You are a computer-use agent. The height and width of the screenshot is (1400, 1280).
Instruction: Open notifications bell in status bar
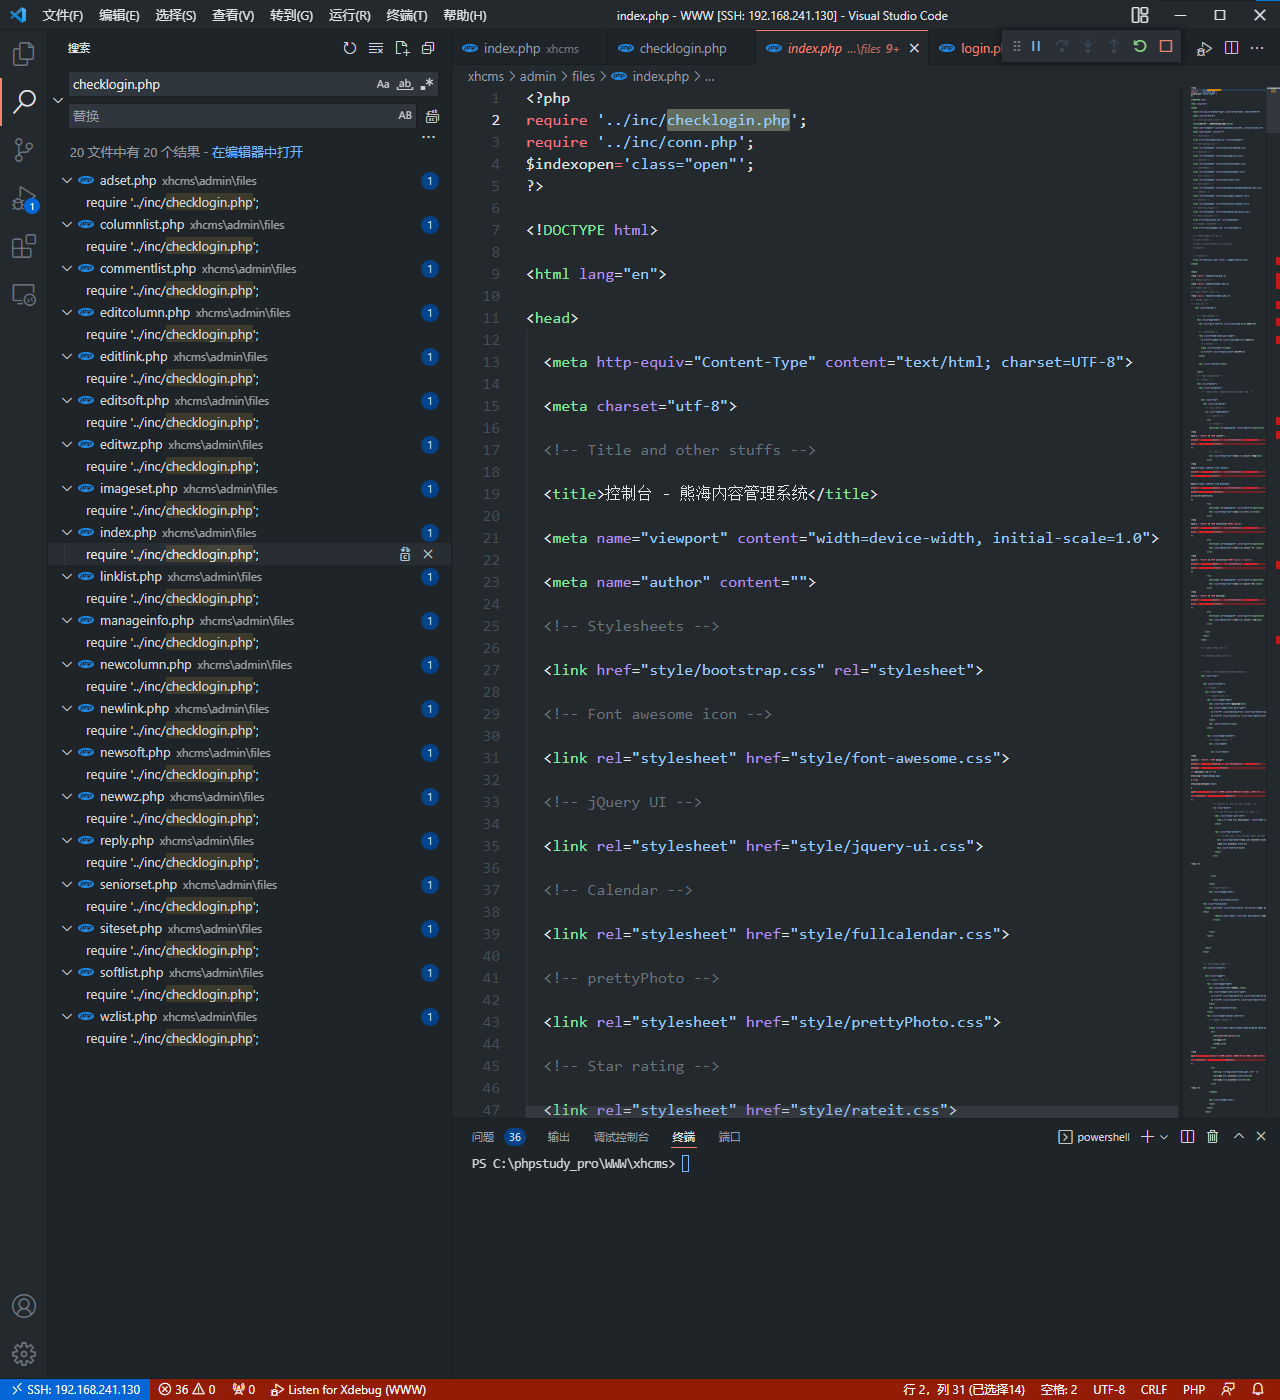pos(1258,1390)
